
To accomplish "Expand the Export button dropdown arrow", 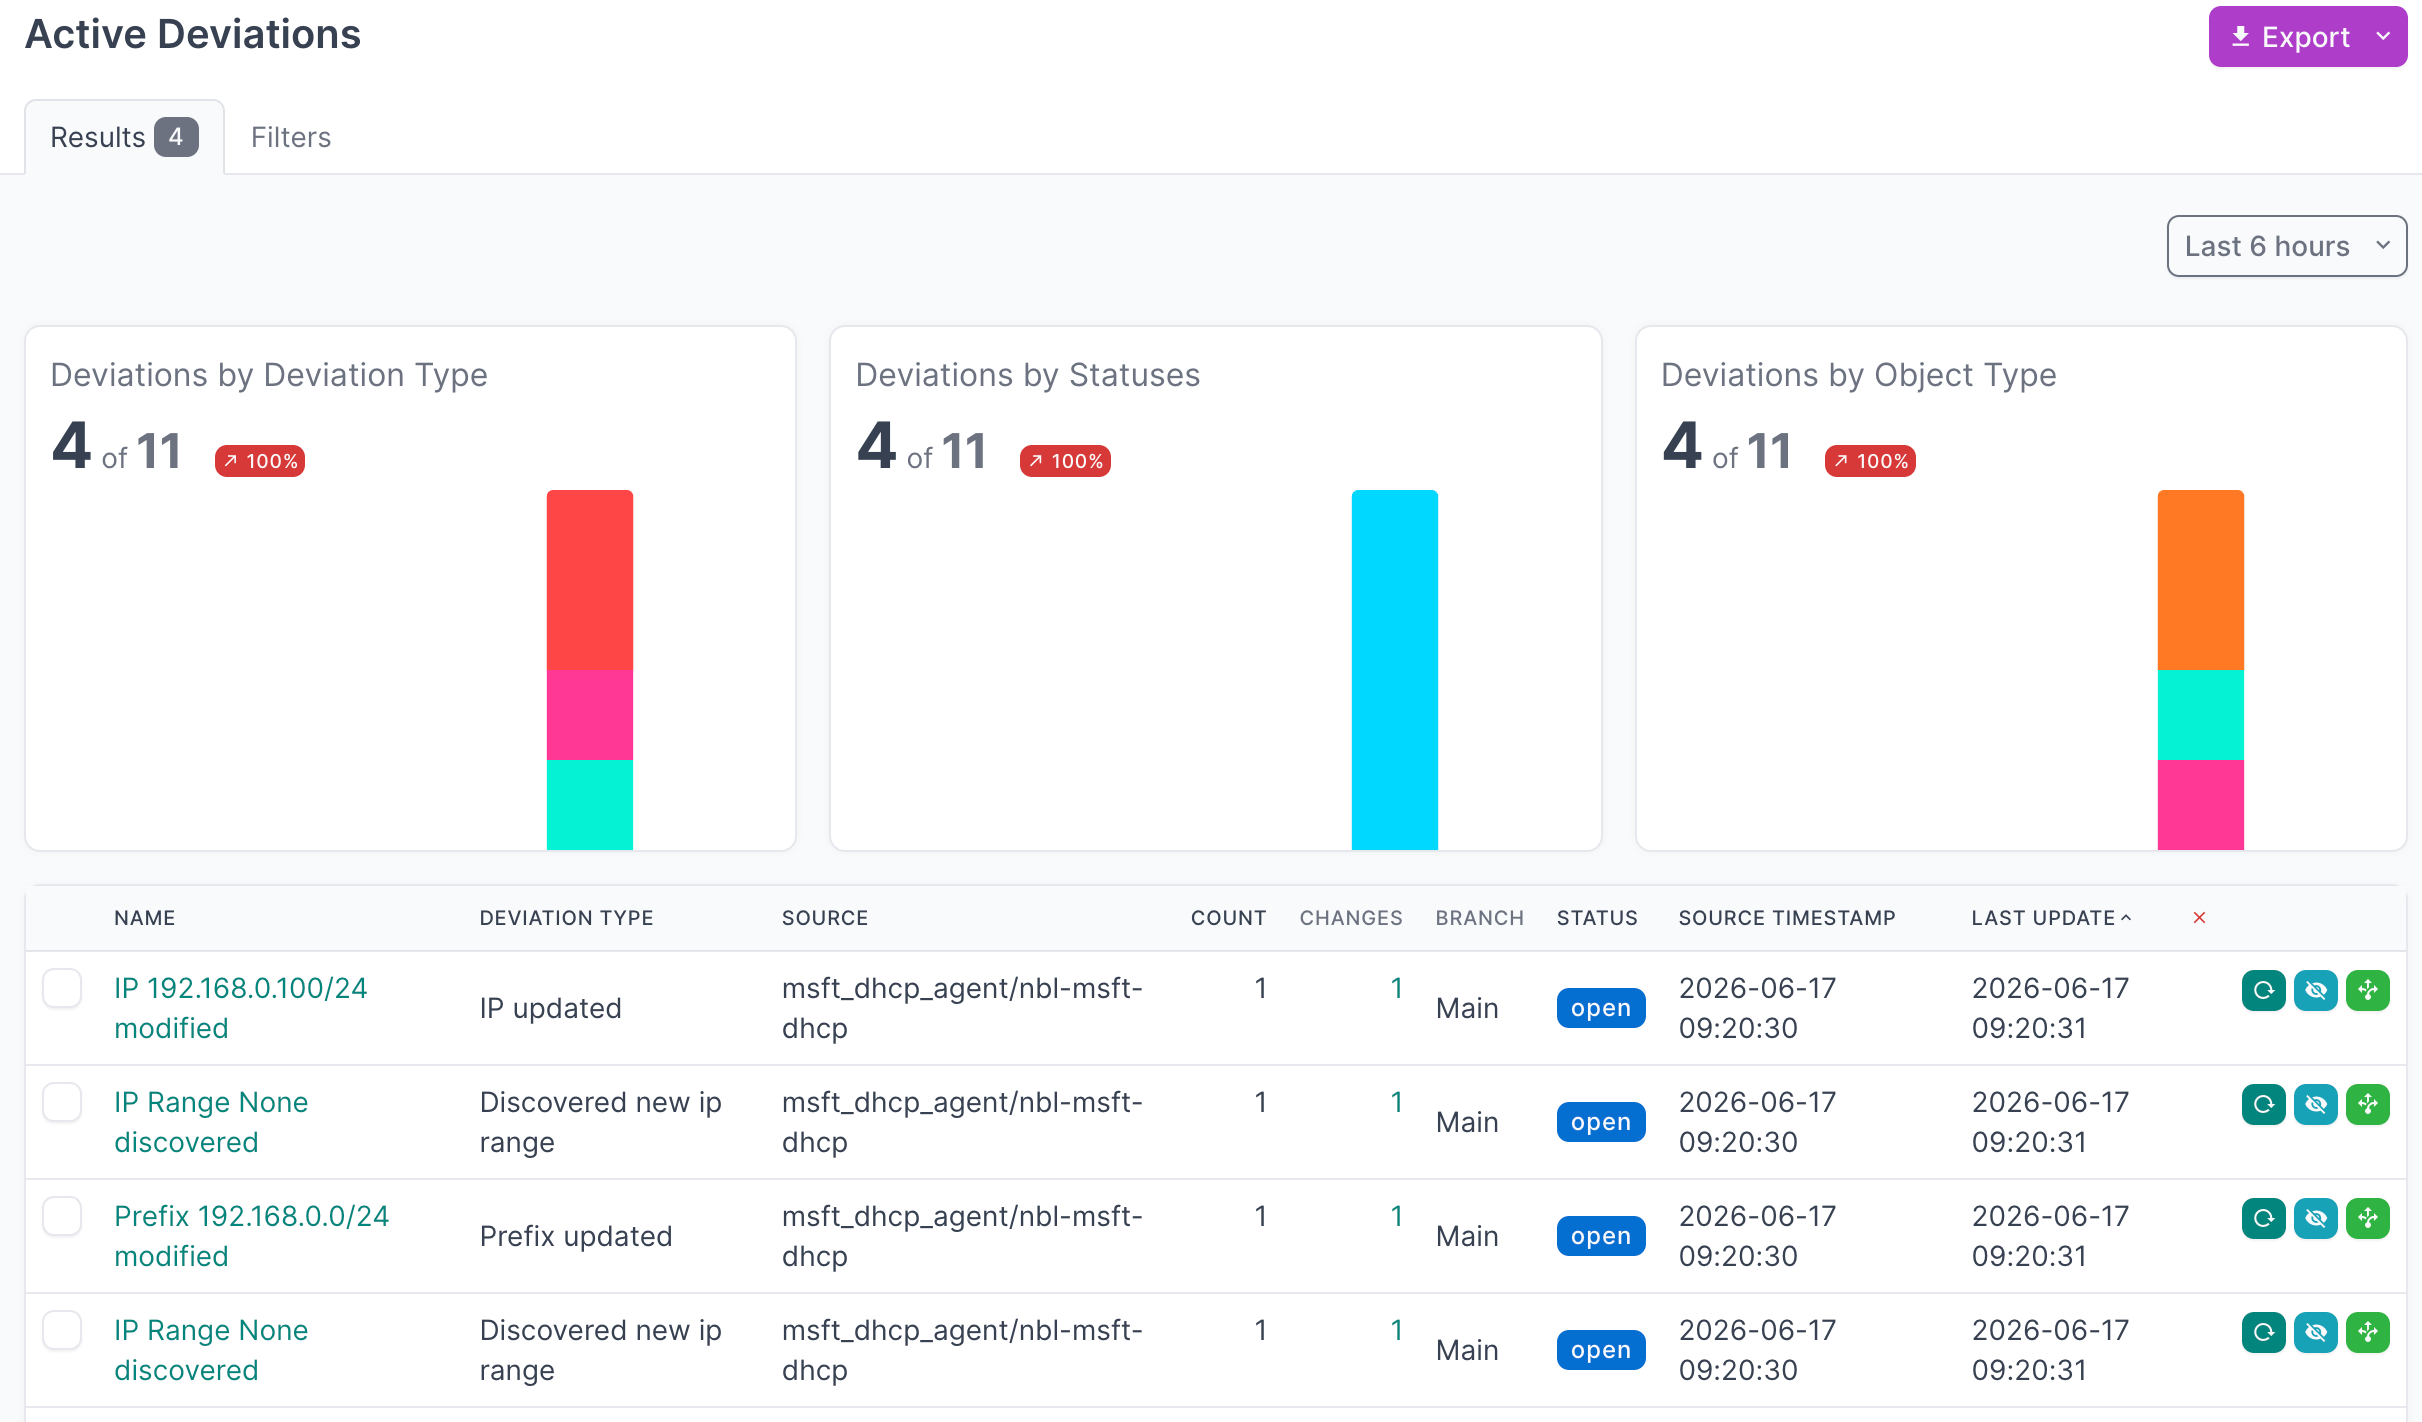I will (x=2383, y=37).
